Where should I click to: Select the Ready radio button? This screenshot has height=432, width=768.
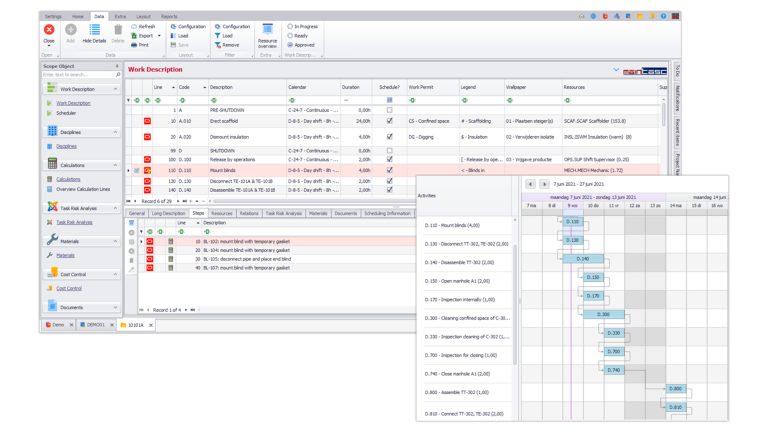(290, 36)
